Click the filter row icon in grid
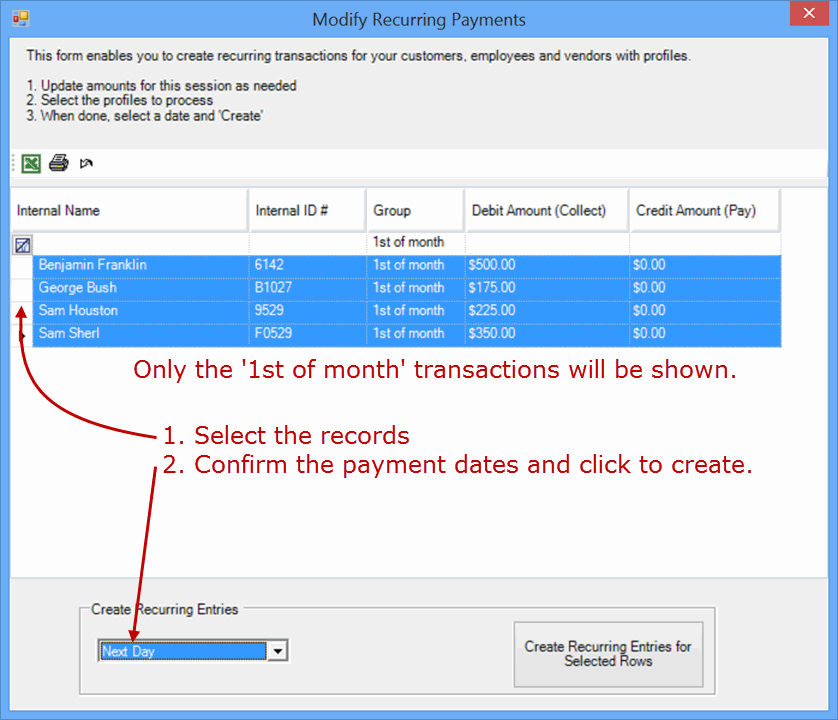This screenshot has height=720, width=838. (22, 243)
